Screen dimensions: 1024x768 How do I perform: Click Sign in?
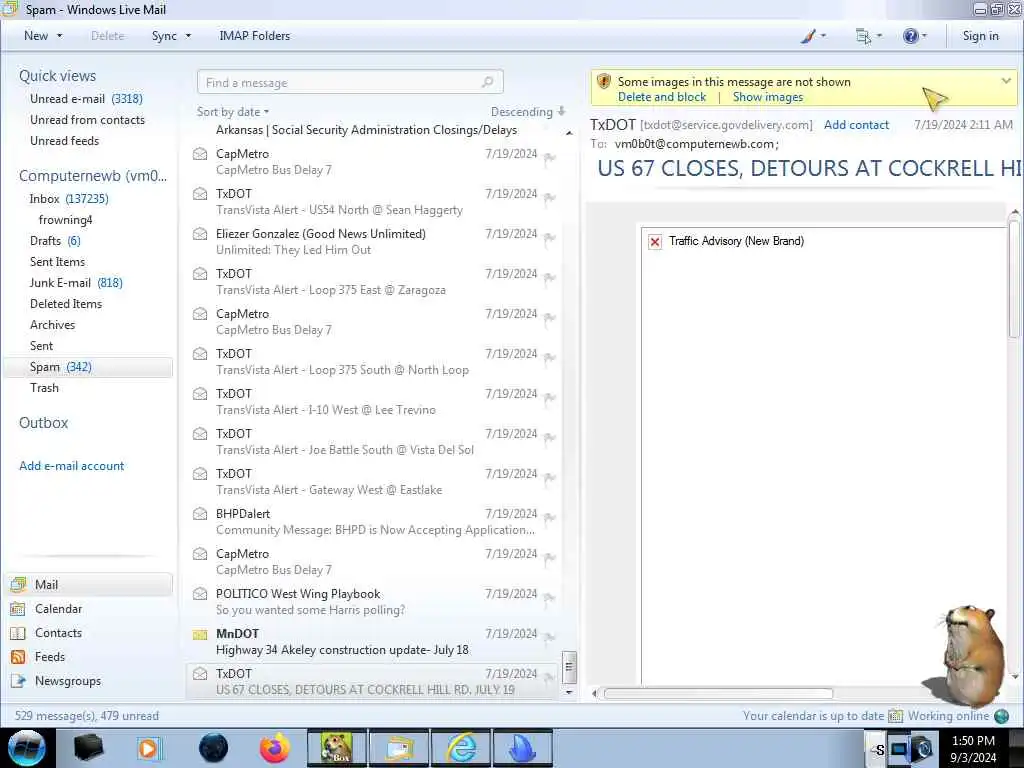click(x=980, y=36)
